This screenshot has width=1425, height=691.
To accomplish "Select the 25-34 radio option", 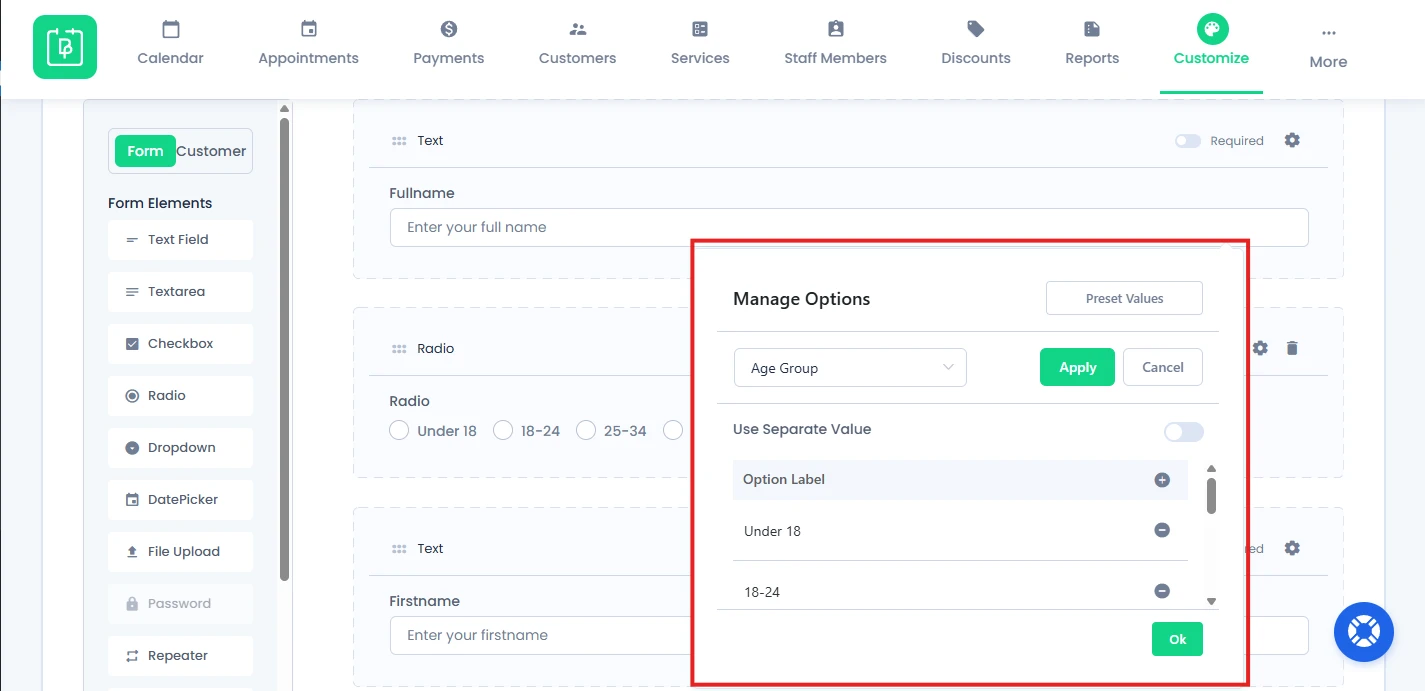I will pyautogui.click(x=586, y=431).
